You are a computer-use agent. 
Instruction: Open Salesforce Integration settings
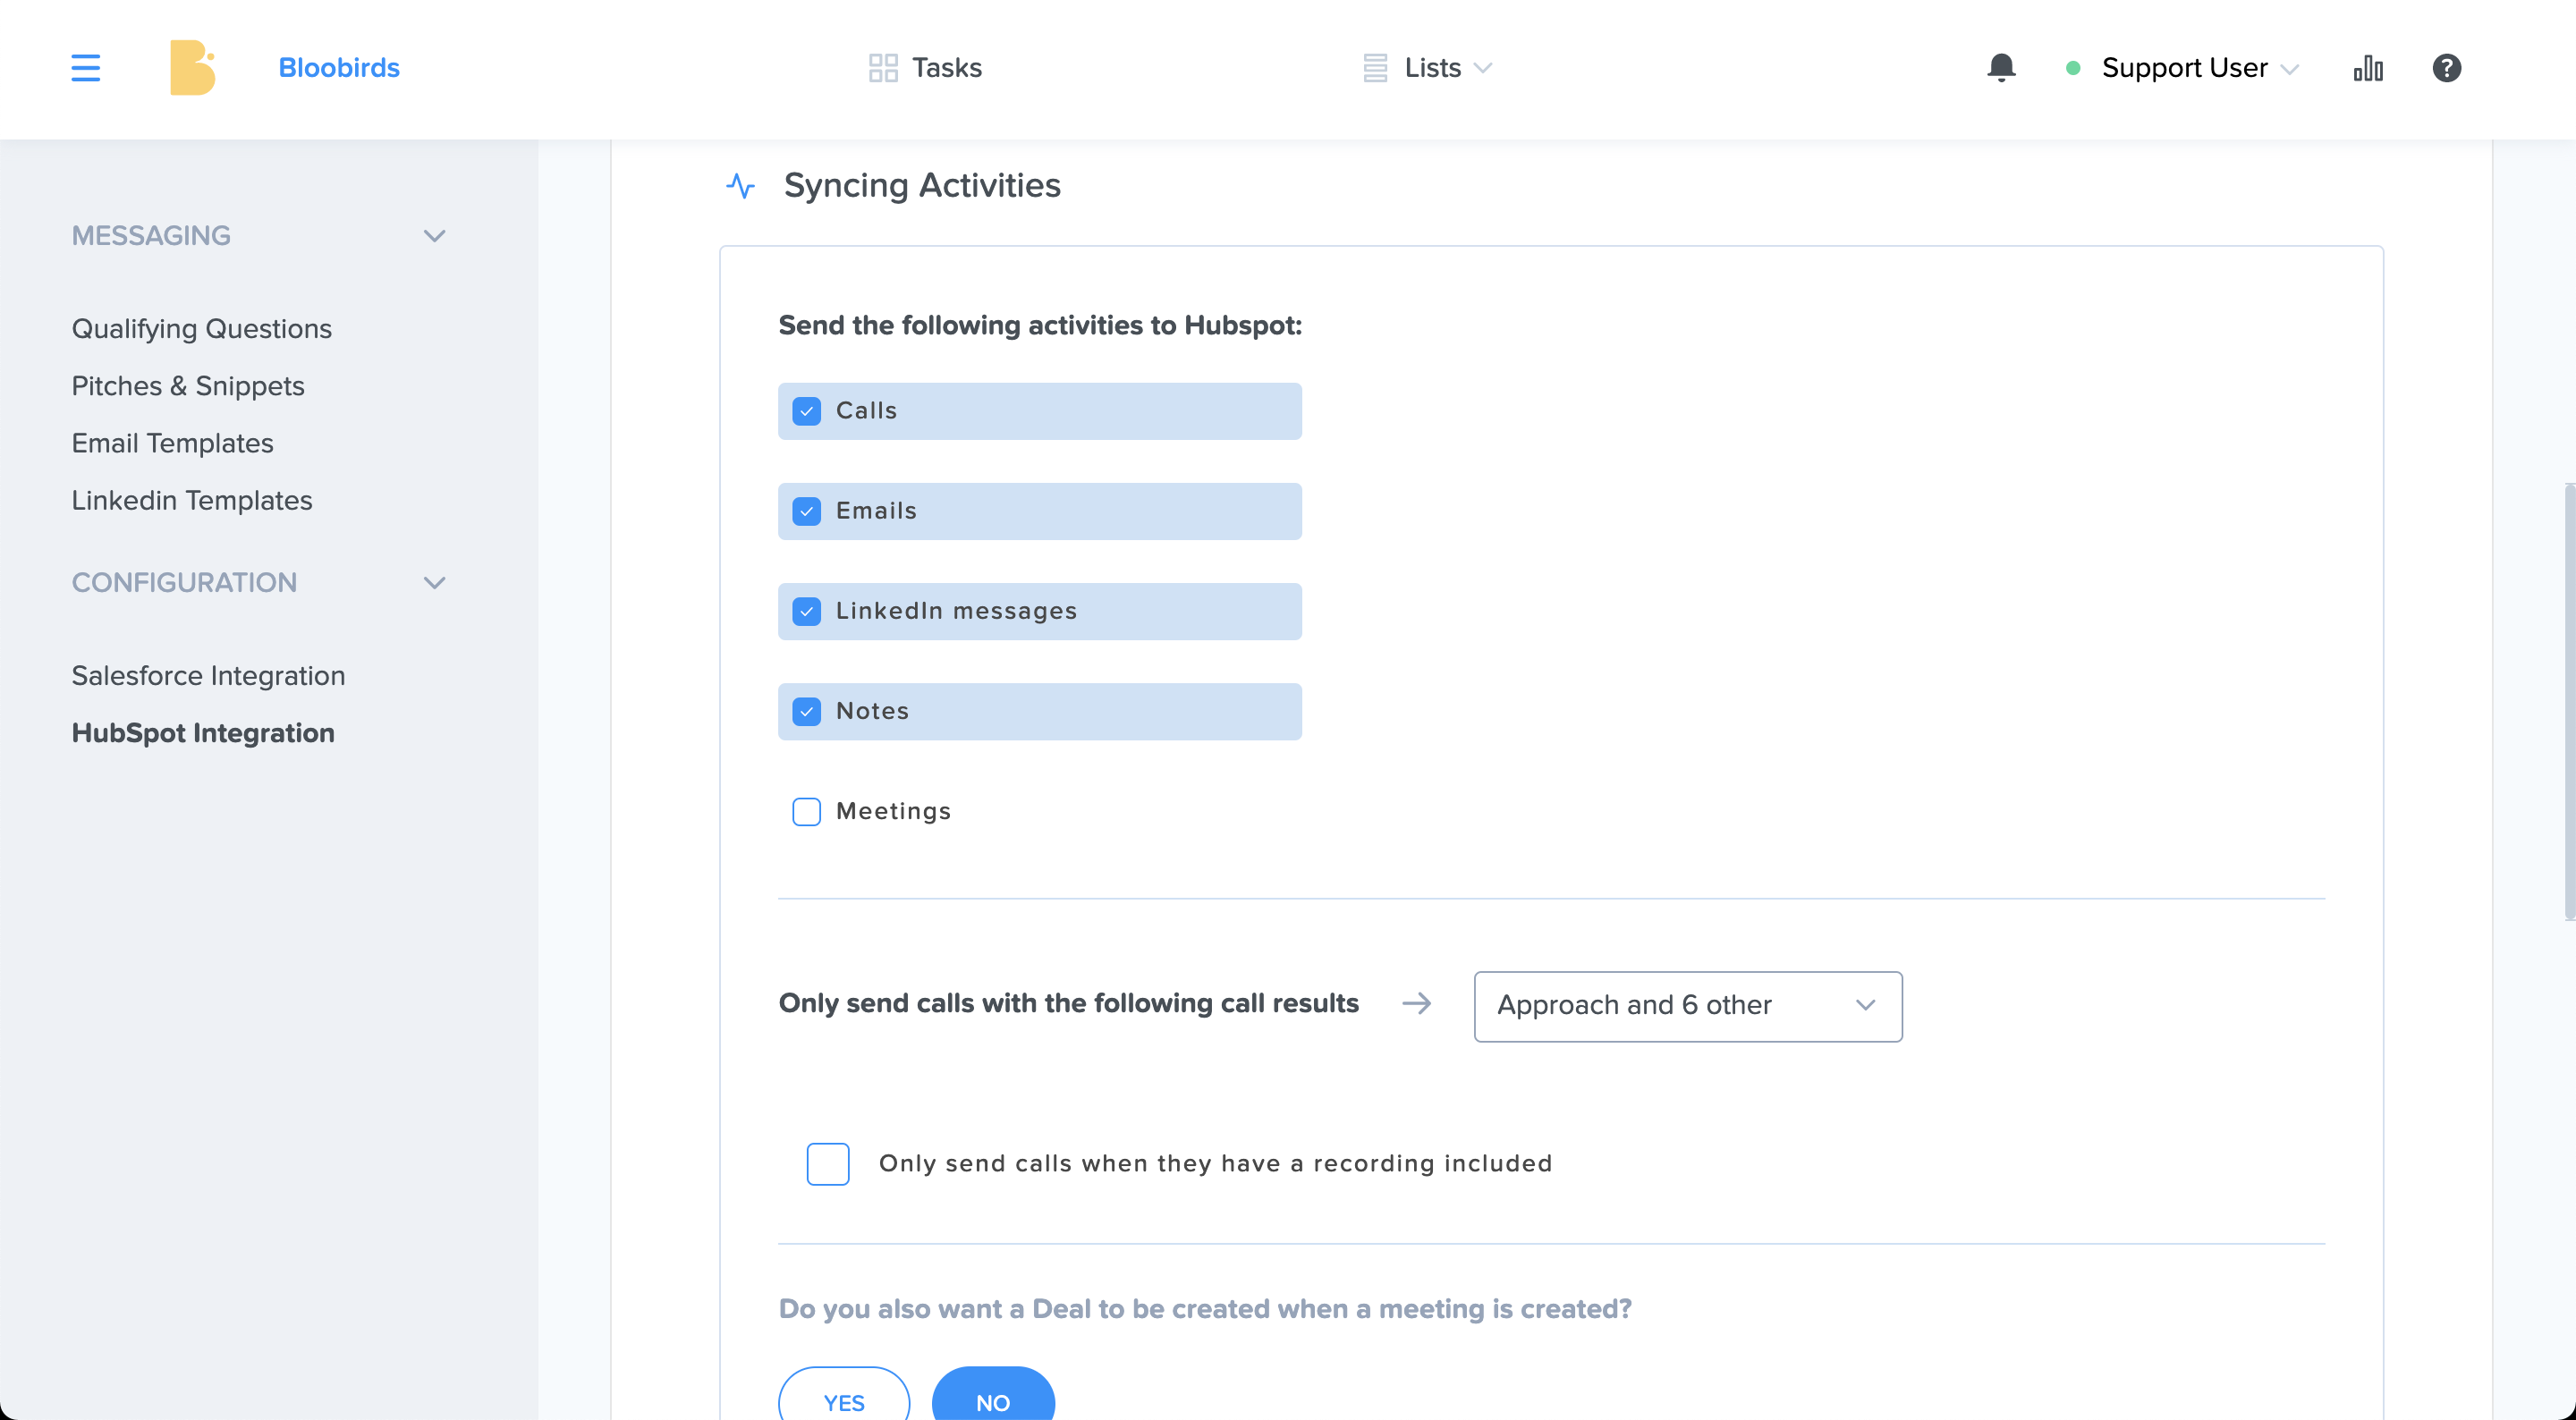pos(208,676)
